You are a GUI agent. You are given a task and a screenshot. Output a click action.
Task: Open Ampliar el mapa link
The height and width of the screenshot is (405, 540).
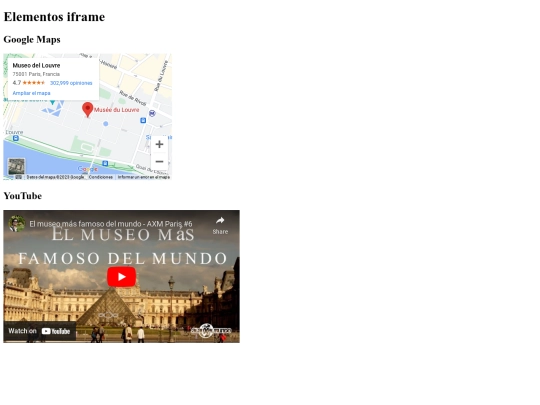[x=31, y=93]
